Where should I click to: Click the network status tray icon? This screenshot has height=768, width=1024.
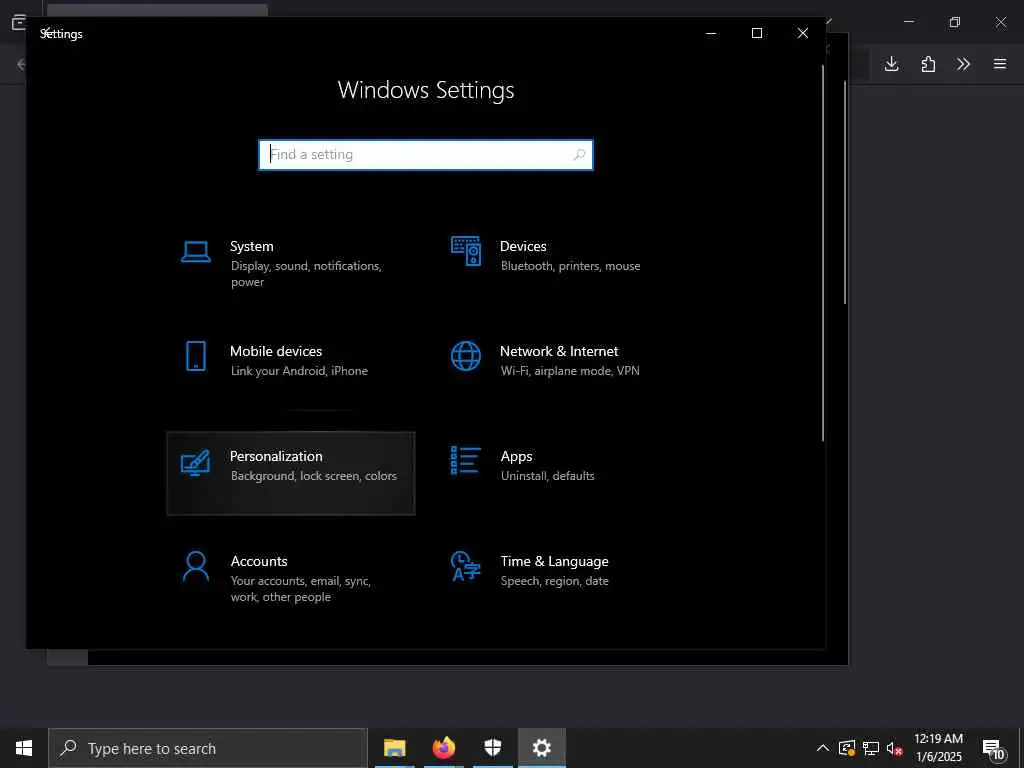click(x=871, y=748)
